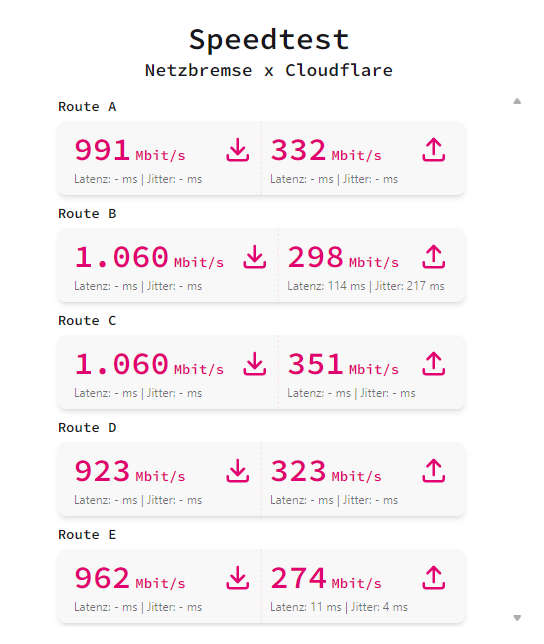
Task: Click Route B download icon
Action: (x=255, y=257)
